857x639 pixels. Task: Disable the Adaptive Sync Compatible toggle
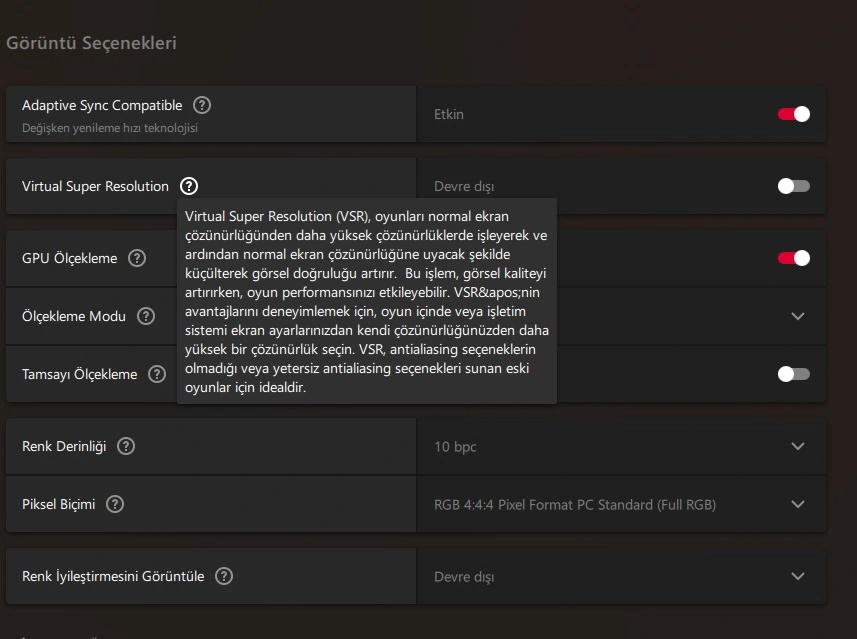[794, 114]
